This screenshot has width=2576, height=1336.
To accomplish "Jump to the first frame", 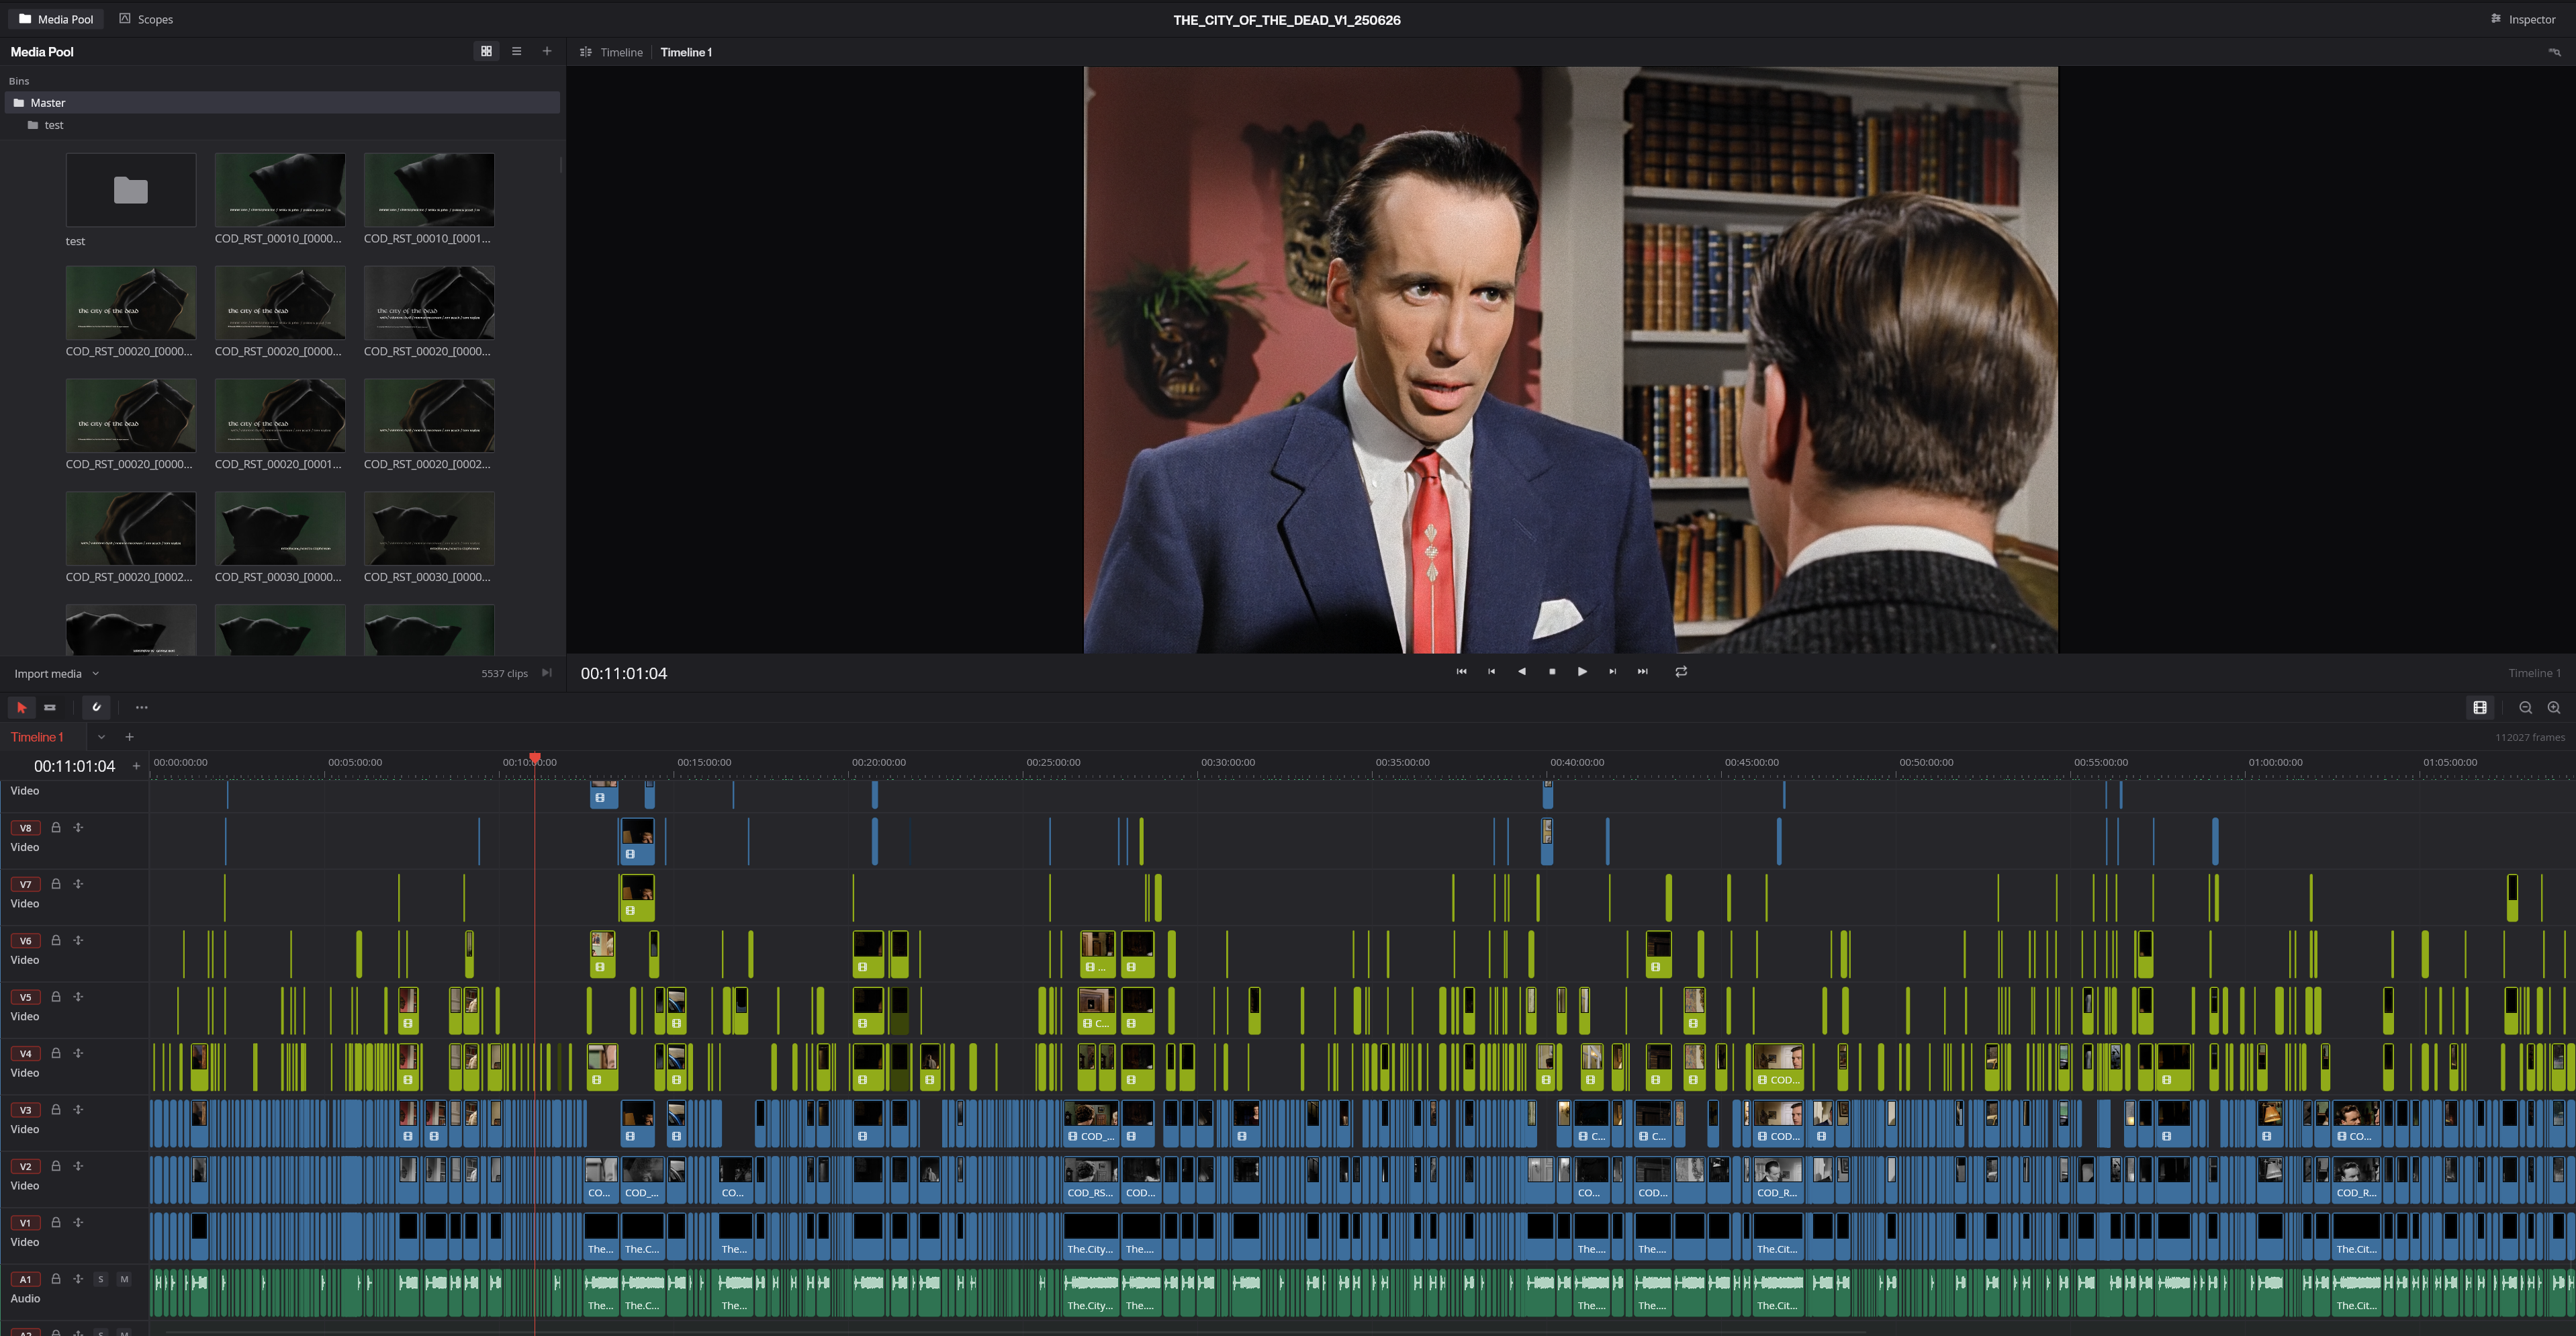I will coord(1461,672).
